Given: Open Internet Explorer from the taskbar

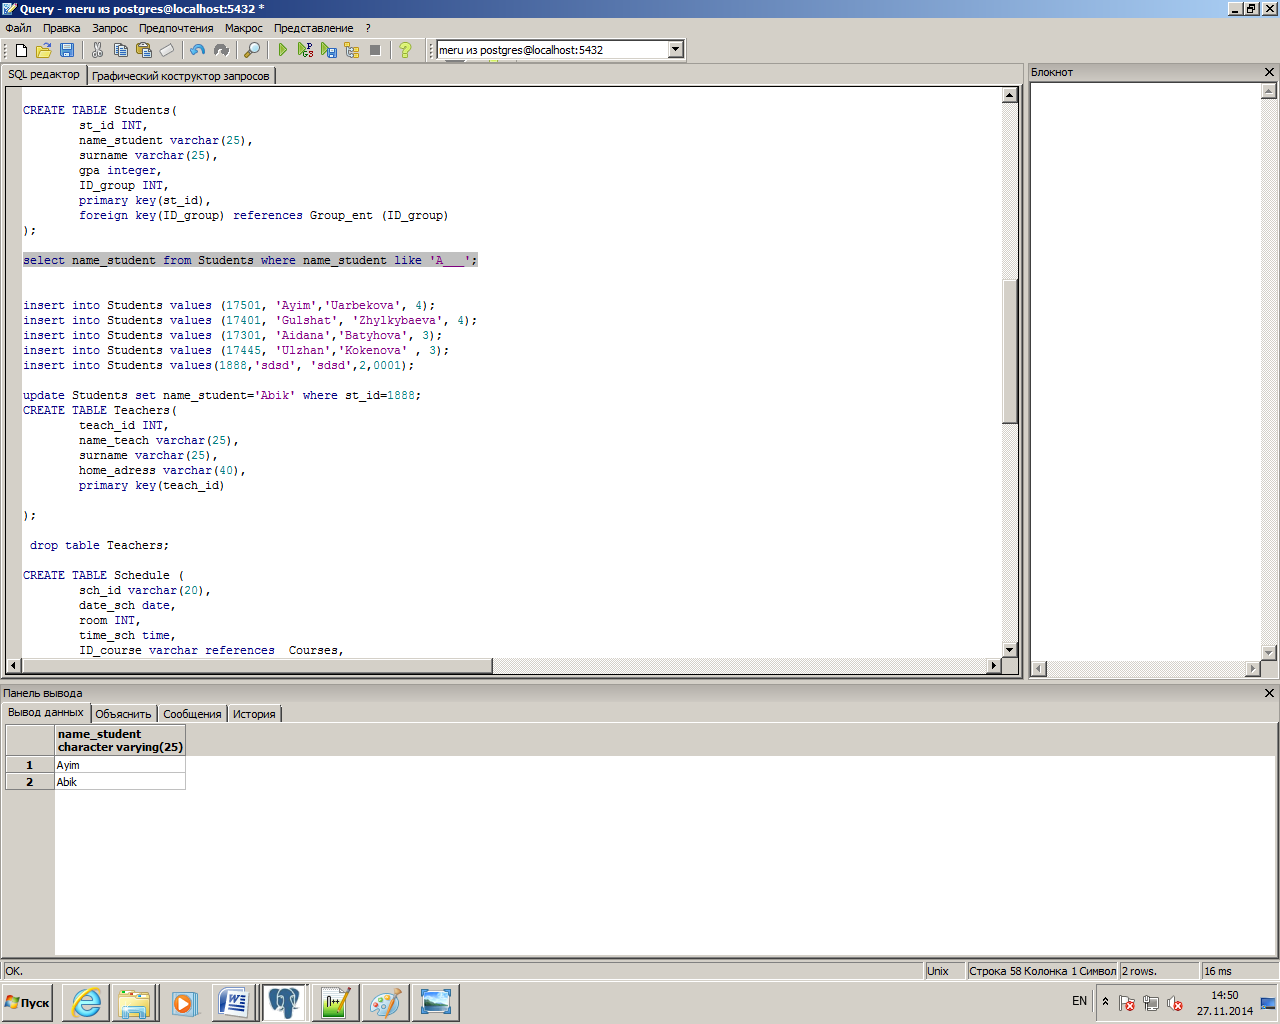Looking at the screenshot, I should tap(87, 1002).
